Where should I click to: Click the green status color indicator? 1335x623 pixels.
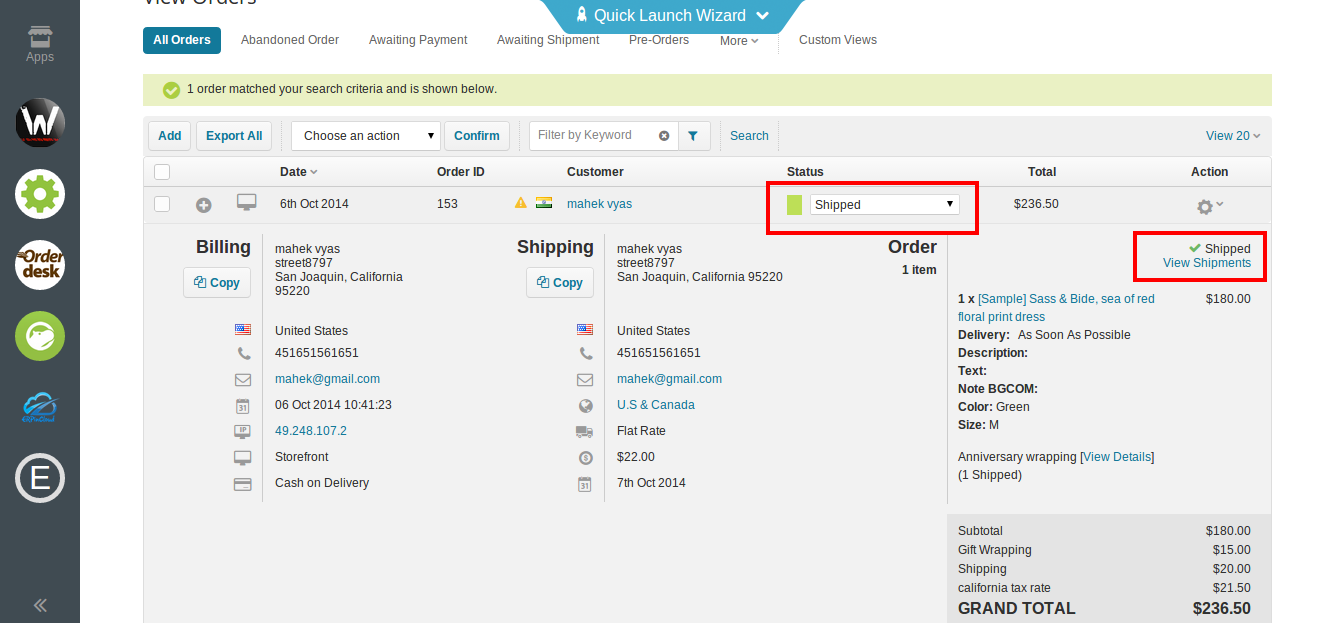794,203
